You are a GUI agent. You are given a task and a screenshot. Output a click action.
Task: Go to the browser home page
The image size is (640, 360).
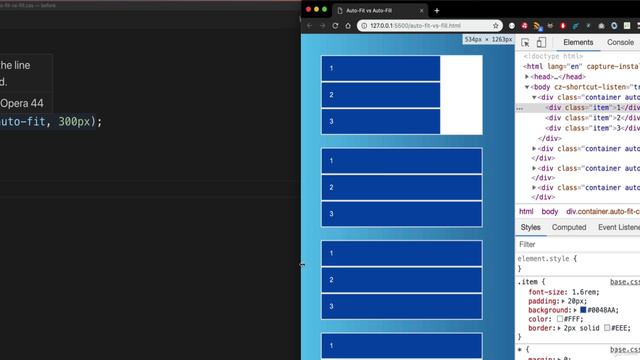point(348,26)
